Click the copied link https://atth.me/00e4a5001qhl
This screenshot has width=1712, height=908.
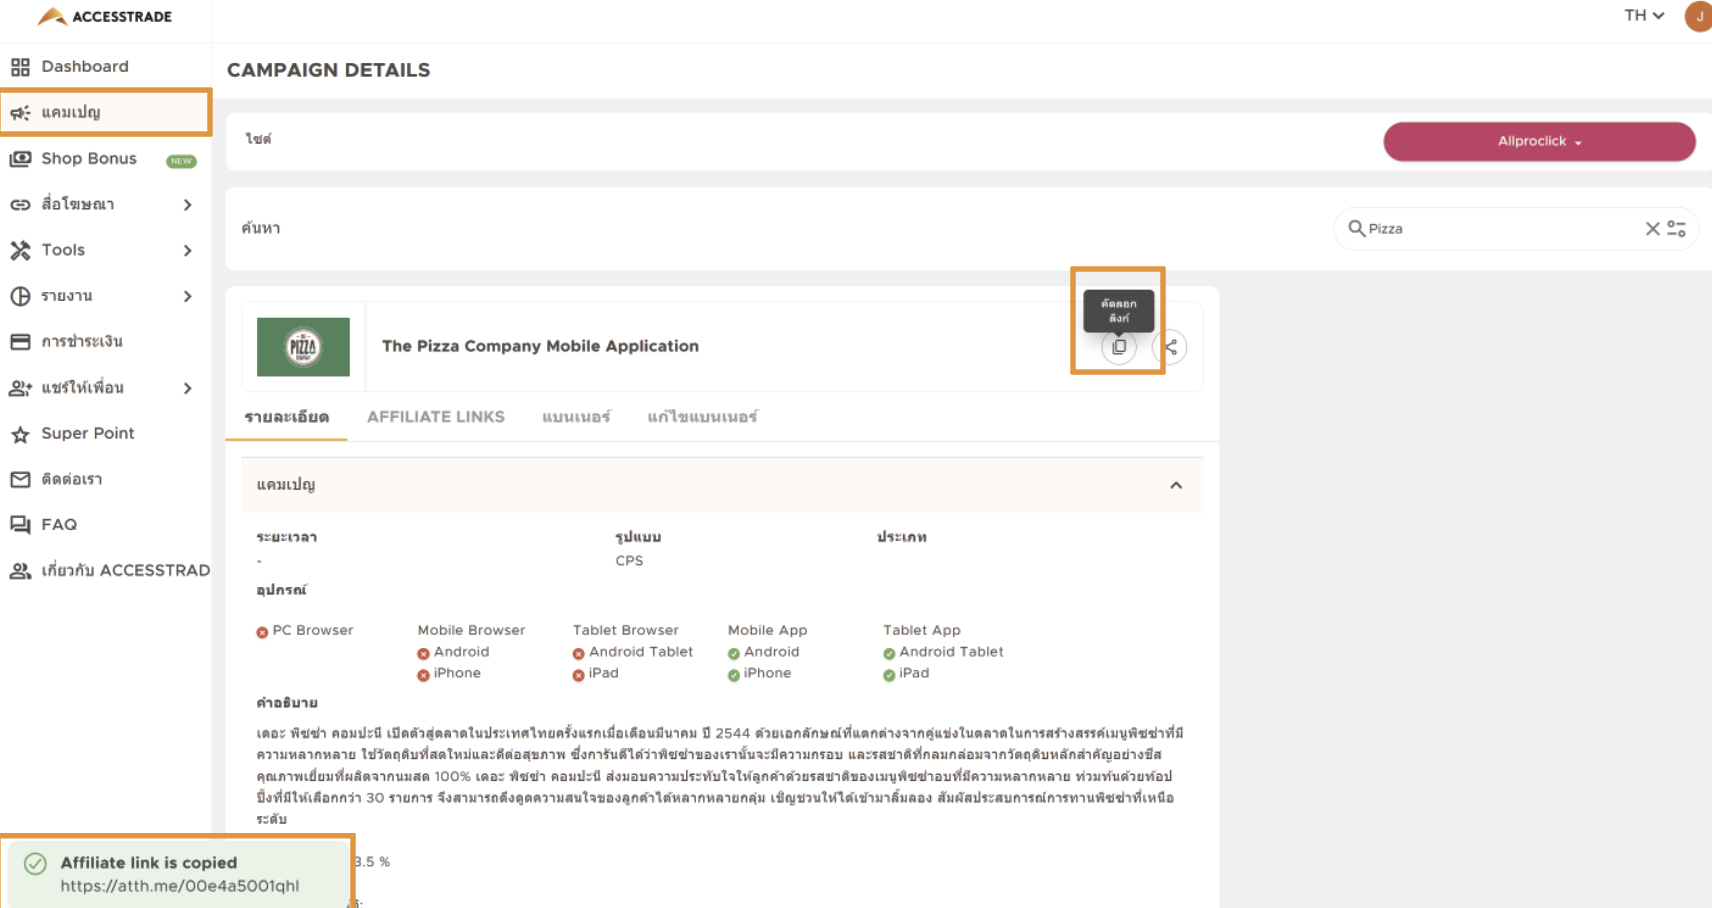pos(179,886)
